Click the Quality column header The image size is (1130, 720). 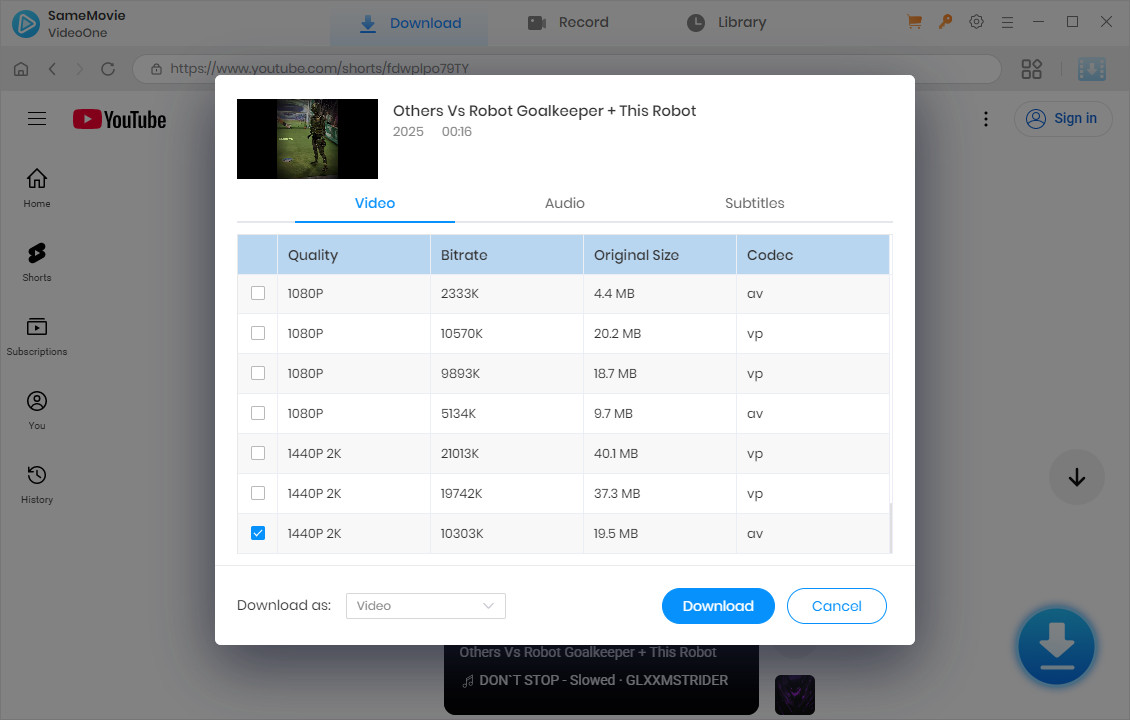[353, 254]
